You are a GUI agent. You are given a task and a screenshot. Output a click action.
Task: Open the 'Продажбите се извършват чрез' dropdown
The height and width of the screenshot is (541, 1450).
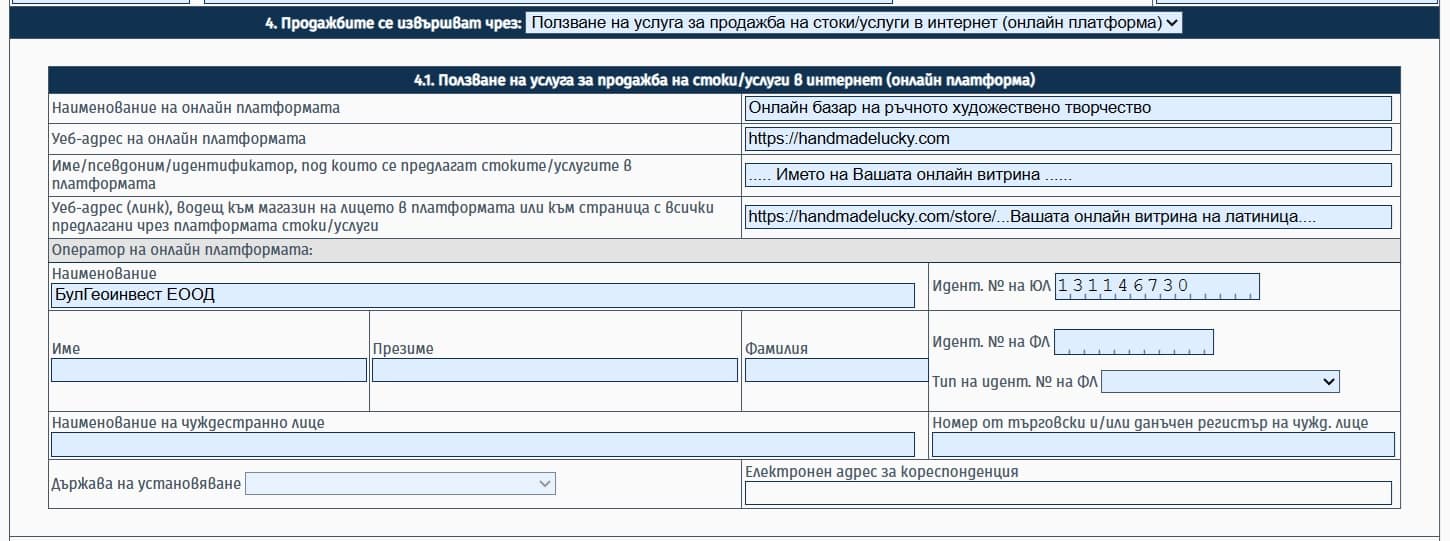(x=852, y=23)
